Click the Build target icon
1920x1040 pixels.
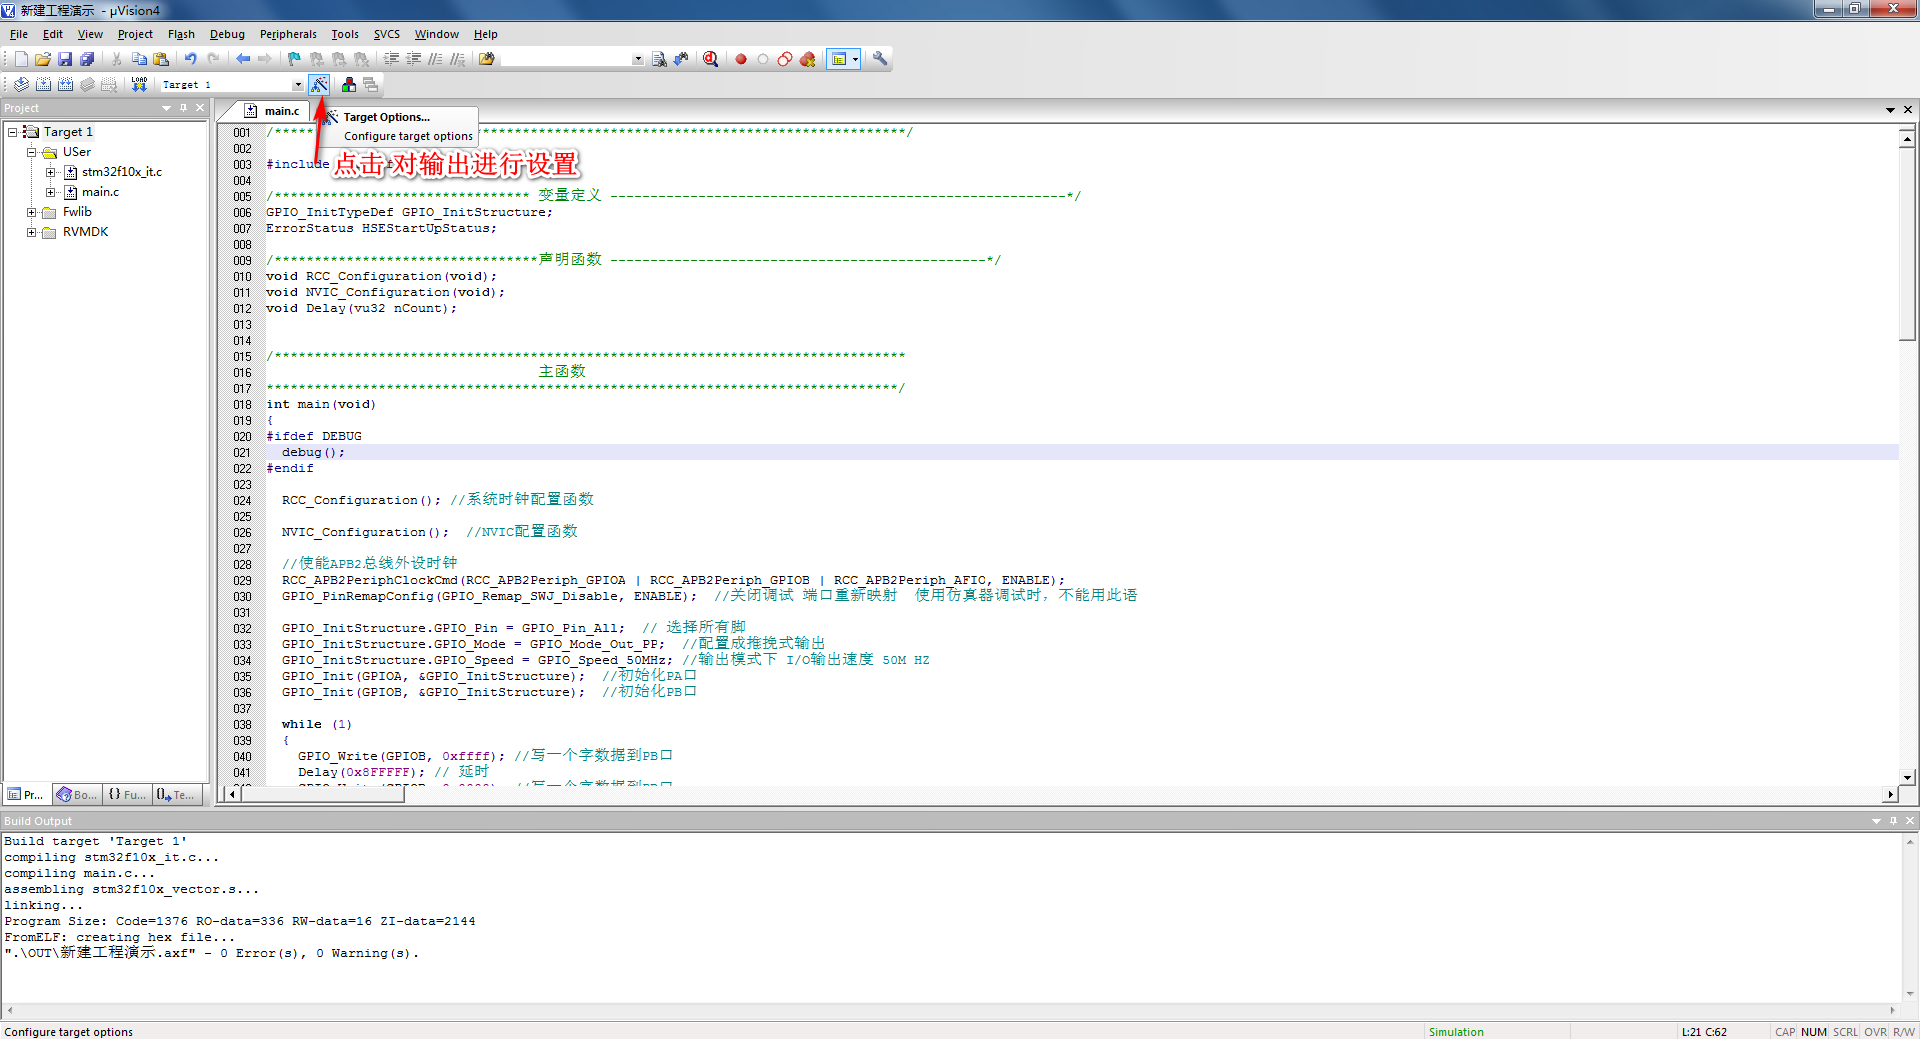click(x=43, y=85)
